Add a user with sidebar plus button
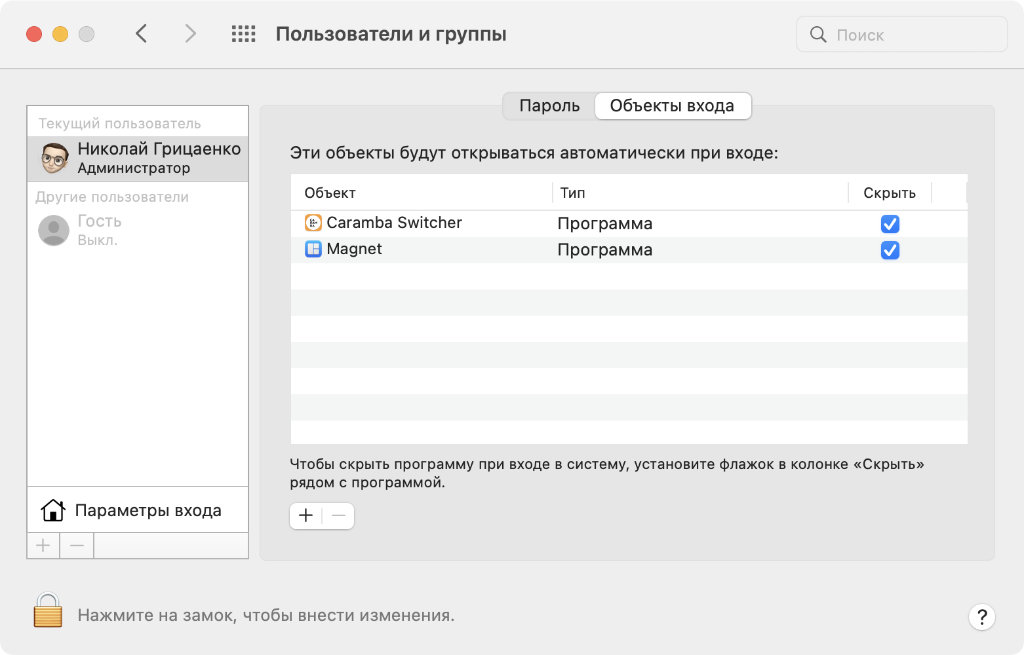 (43, 545)
